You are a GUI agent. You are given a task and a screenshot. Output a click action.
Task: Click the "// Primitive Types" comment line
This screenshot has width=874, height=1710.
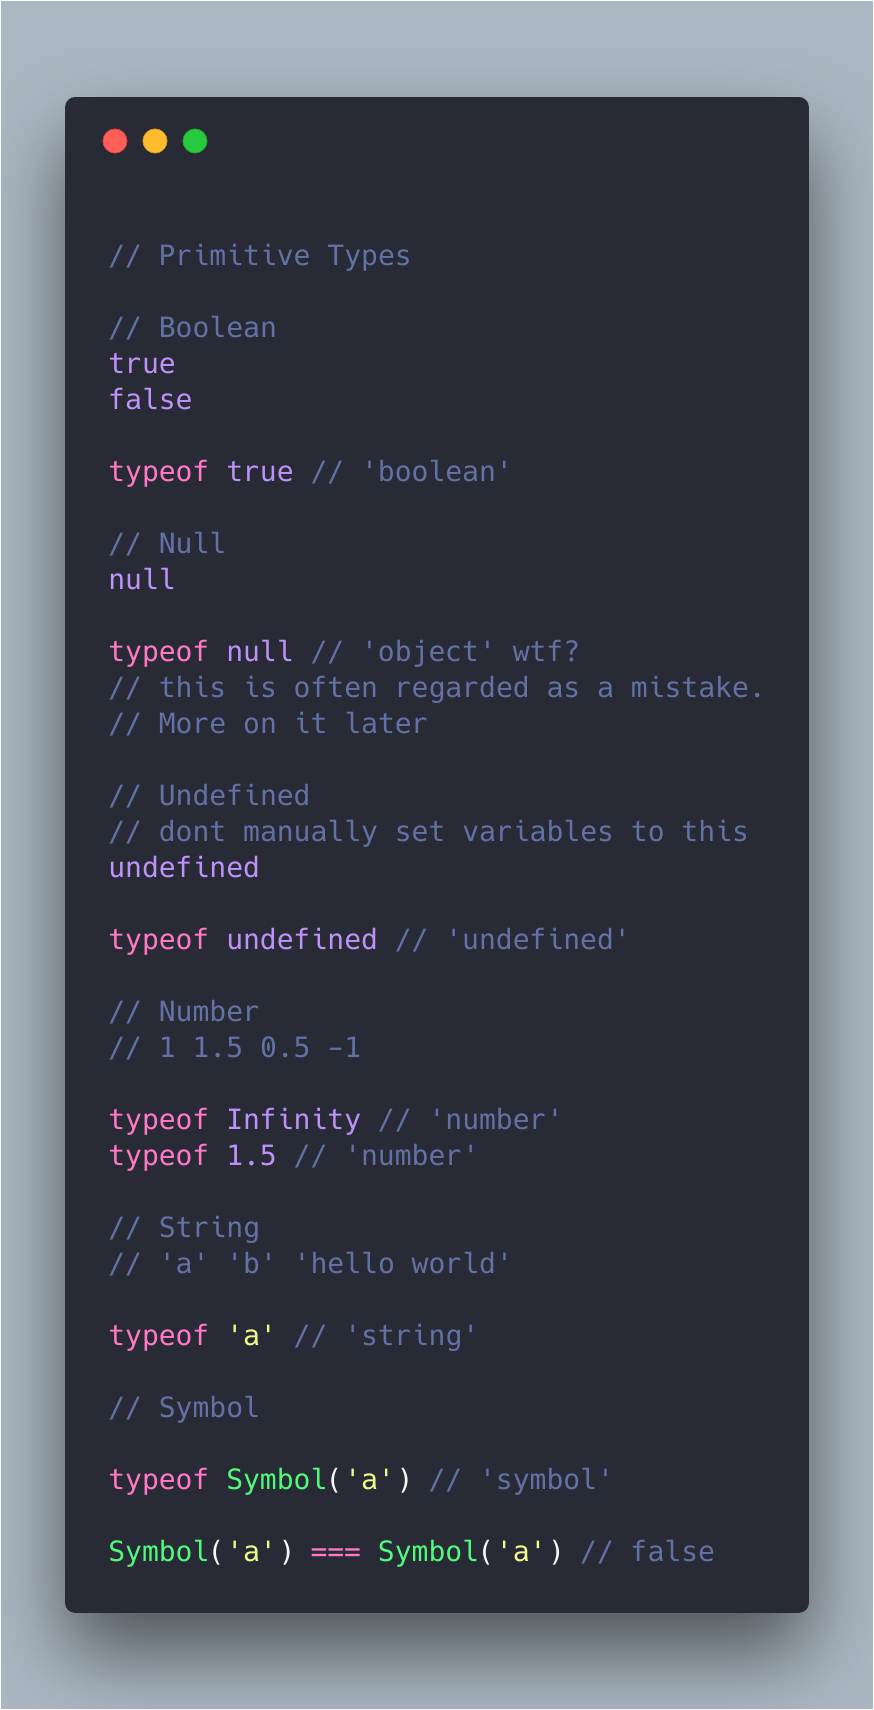[259, 256]
